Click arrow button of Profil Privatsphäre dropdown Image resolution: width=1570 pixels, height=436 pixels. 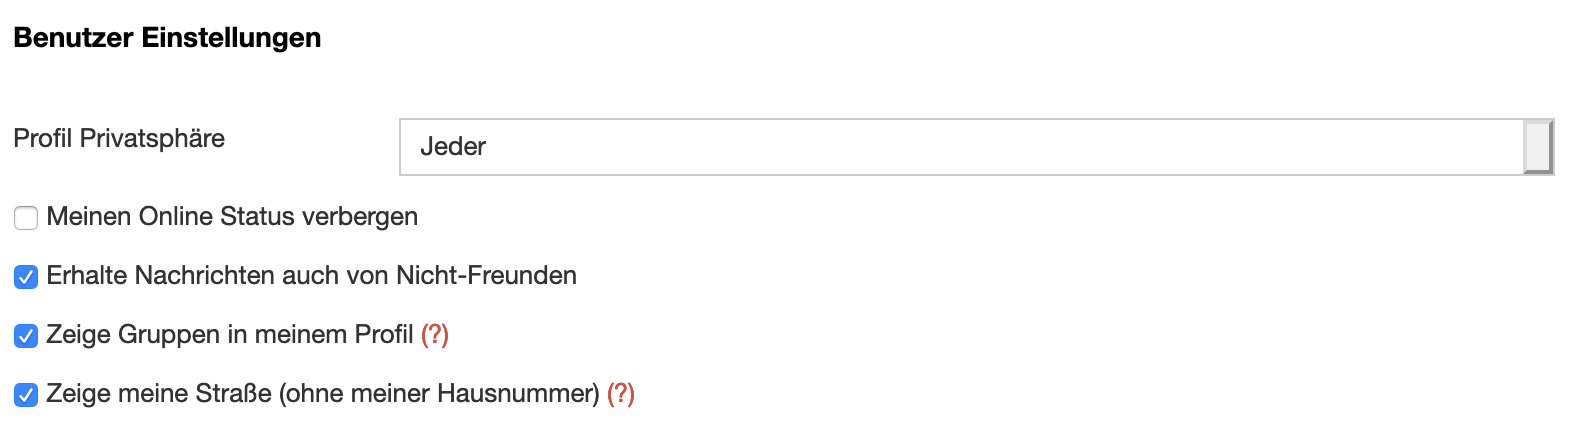click(x=1538, y=147)
